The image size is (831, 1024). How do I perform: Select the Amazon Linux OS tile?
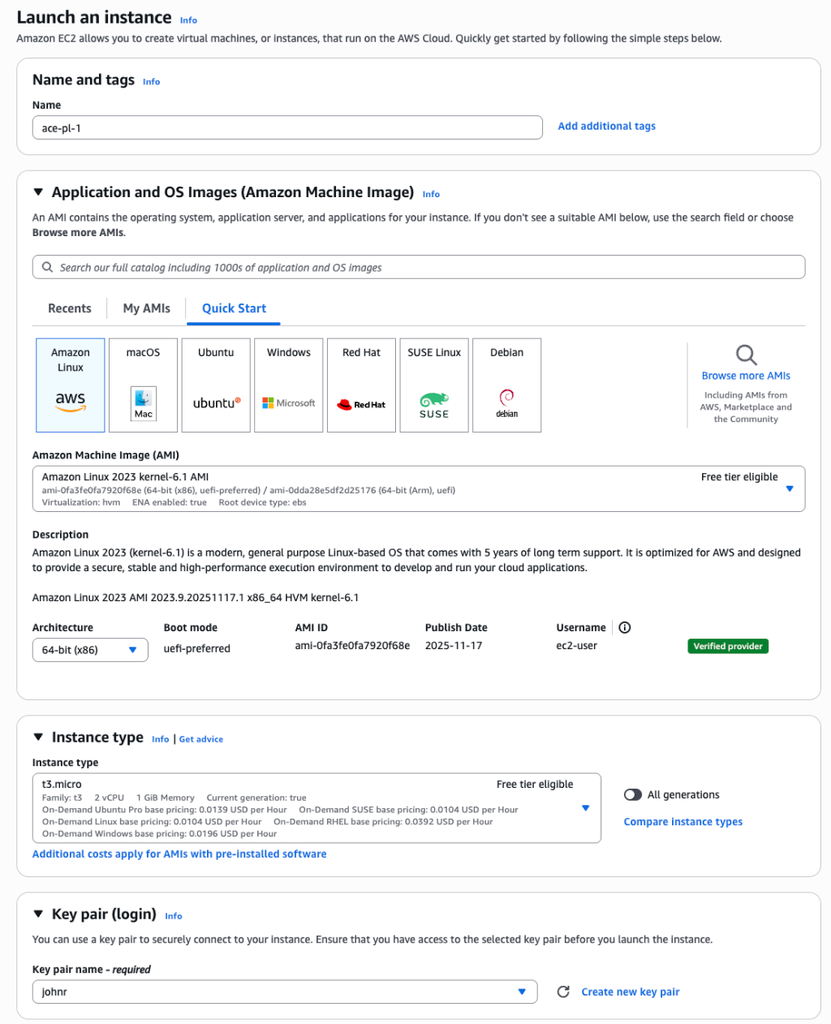point(69,384)
